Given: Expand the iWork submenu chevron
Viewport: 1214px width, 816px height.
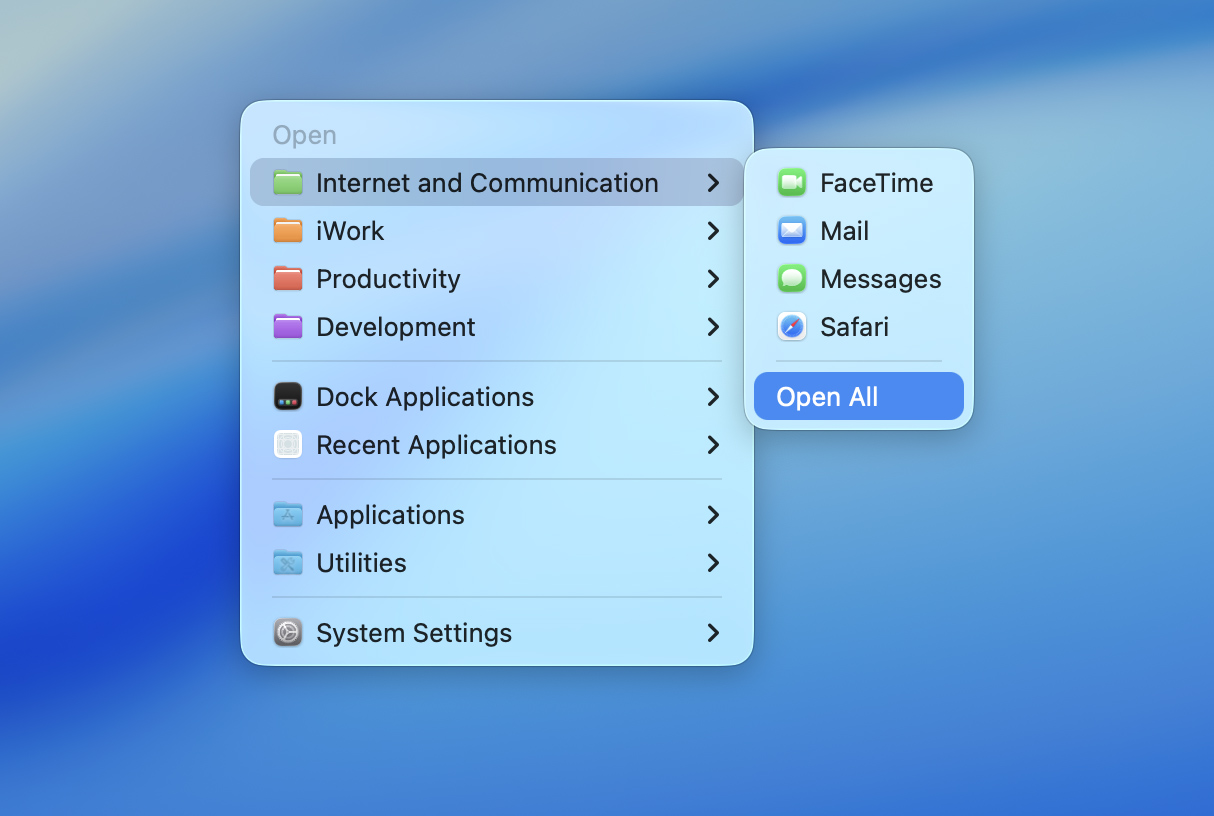Looking at the screenshot, I should 713,231.
